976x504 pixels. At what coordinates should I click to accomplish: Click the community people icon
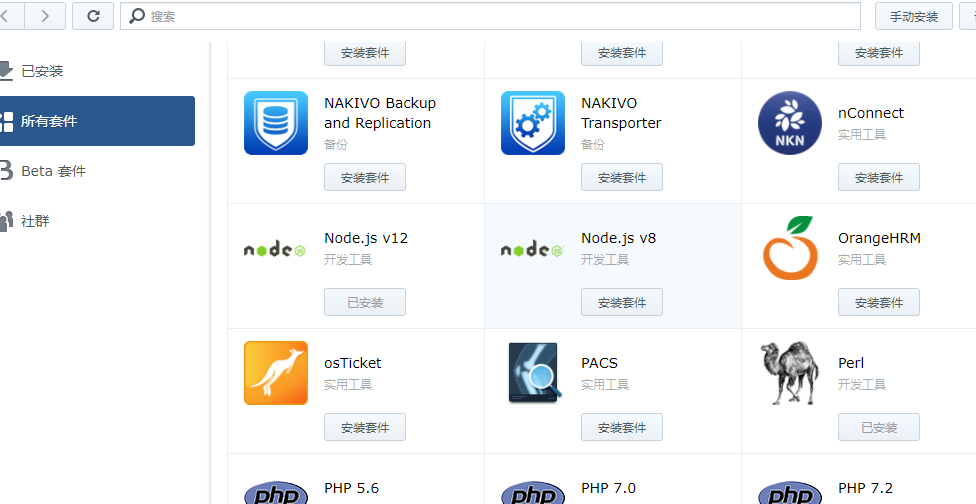(6, 221)
